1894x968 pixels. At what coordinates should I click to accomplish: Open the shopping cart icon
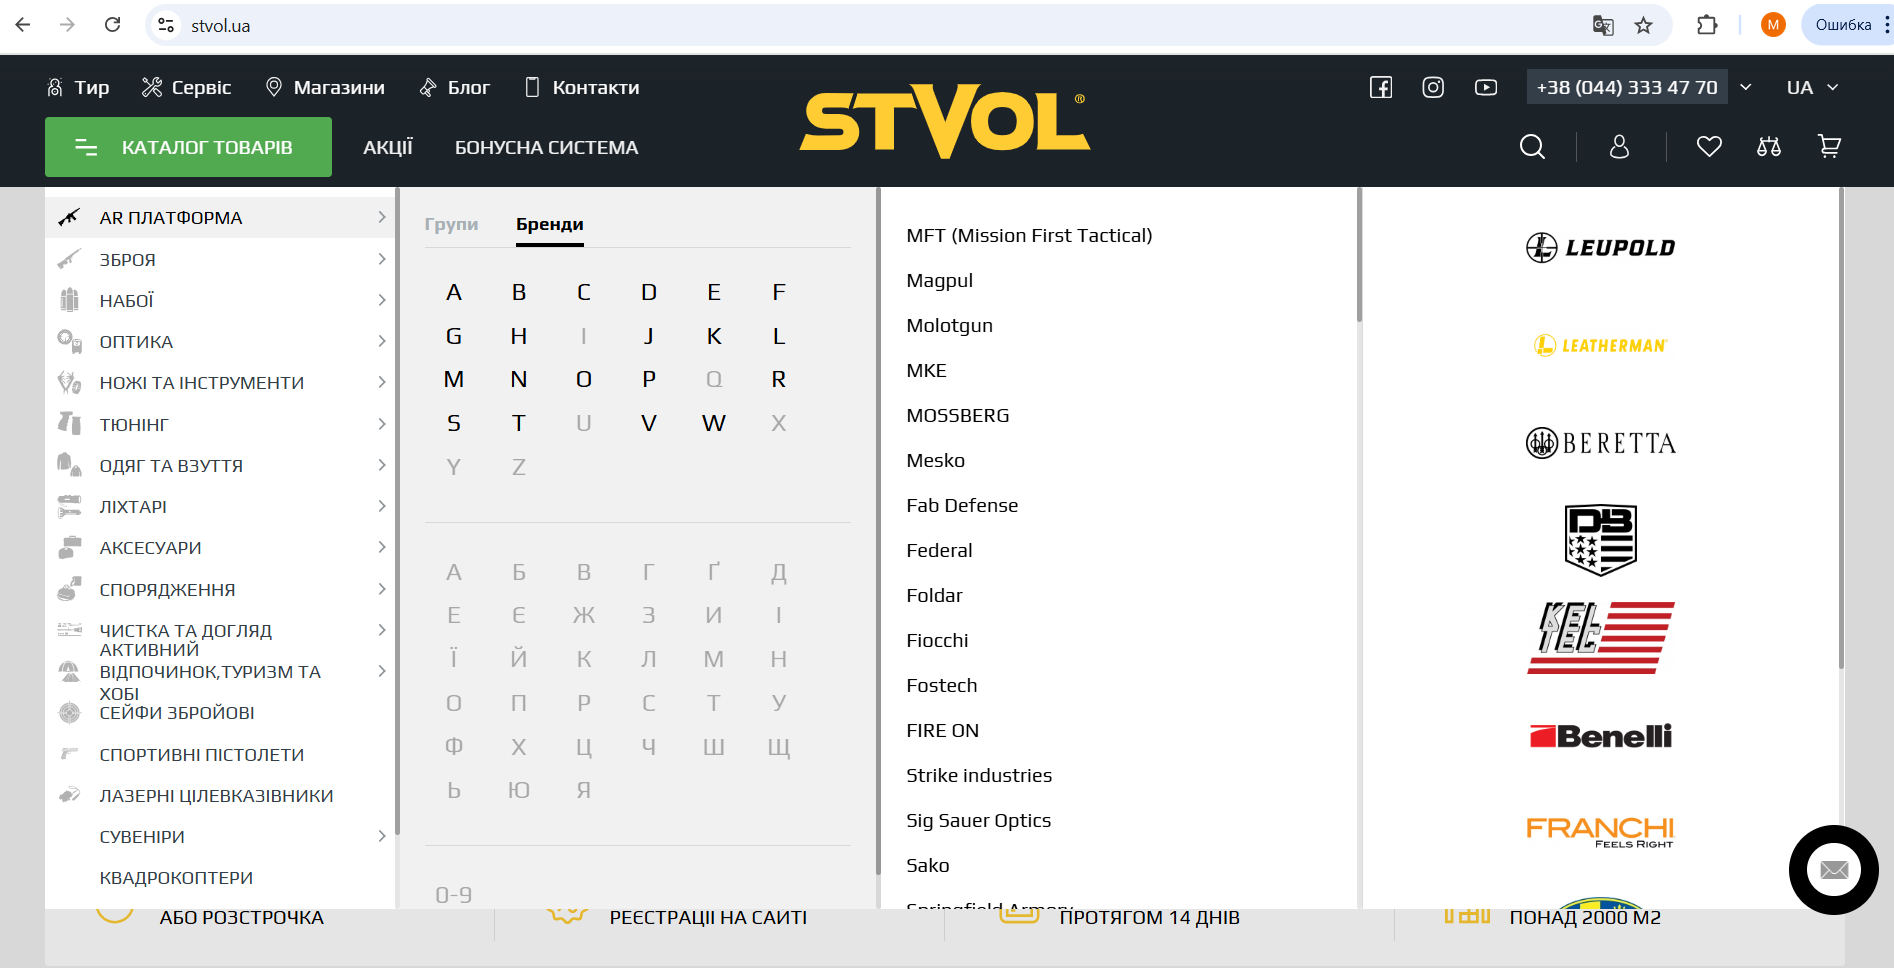pyautogui.click(x=1830, y=147)
